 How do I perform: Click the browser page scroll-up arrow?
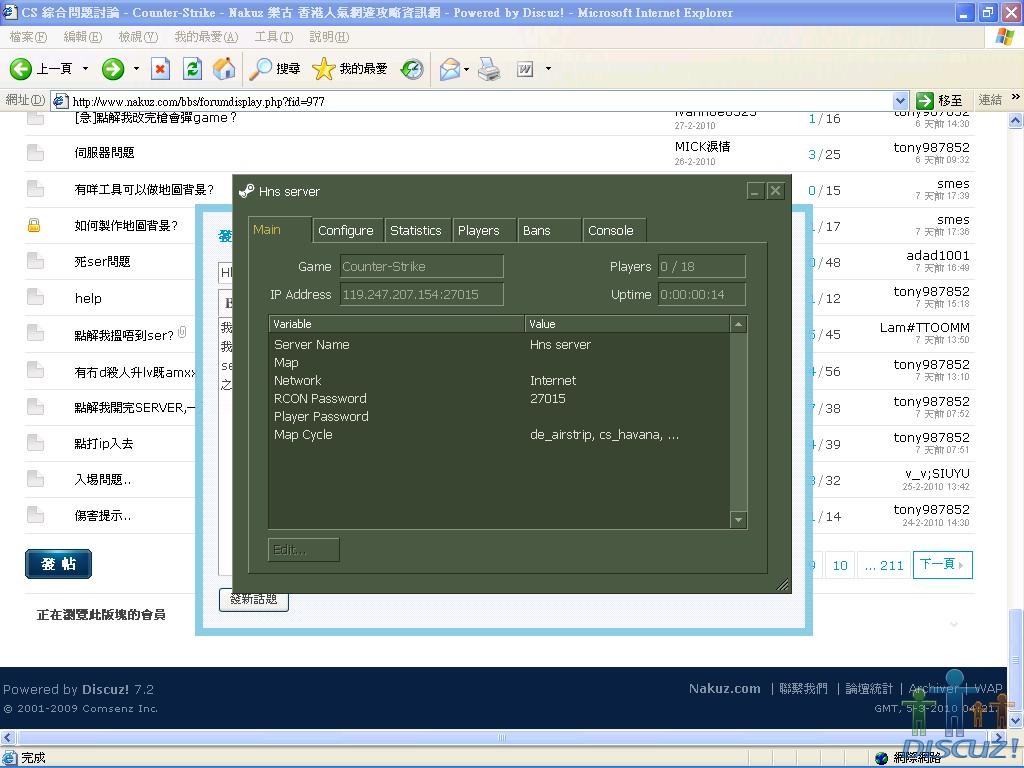1016,120
